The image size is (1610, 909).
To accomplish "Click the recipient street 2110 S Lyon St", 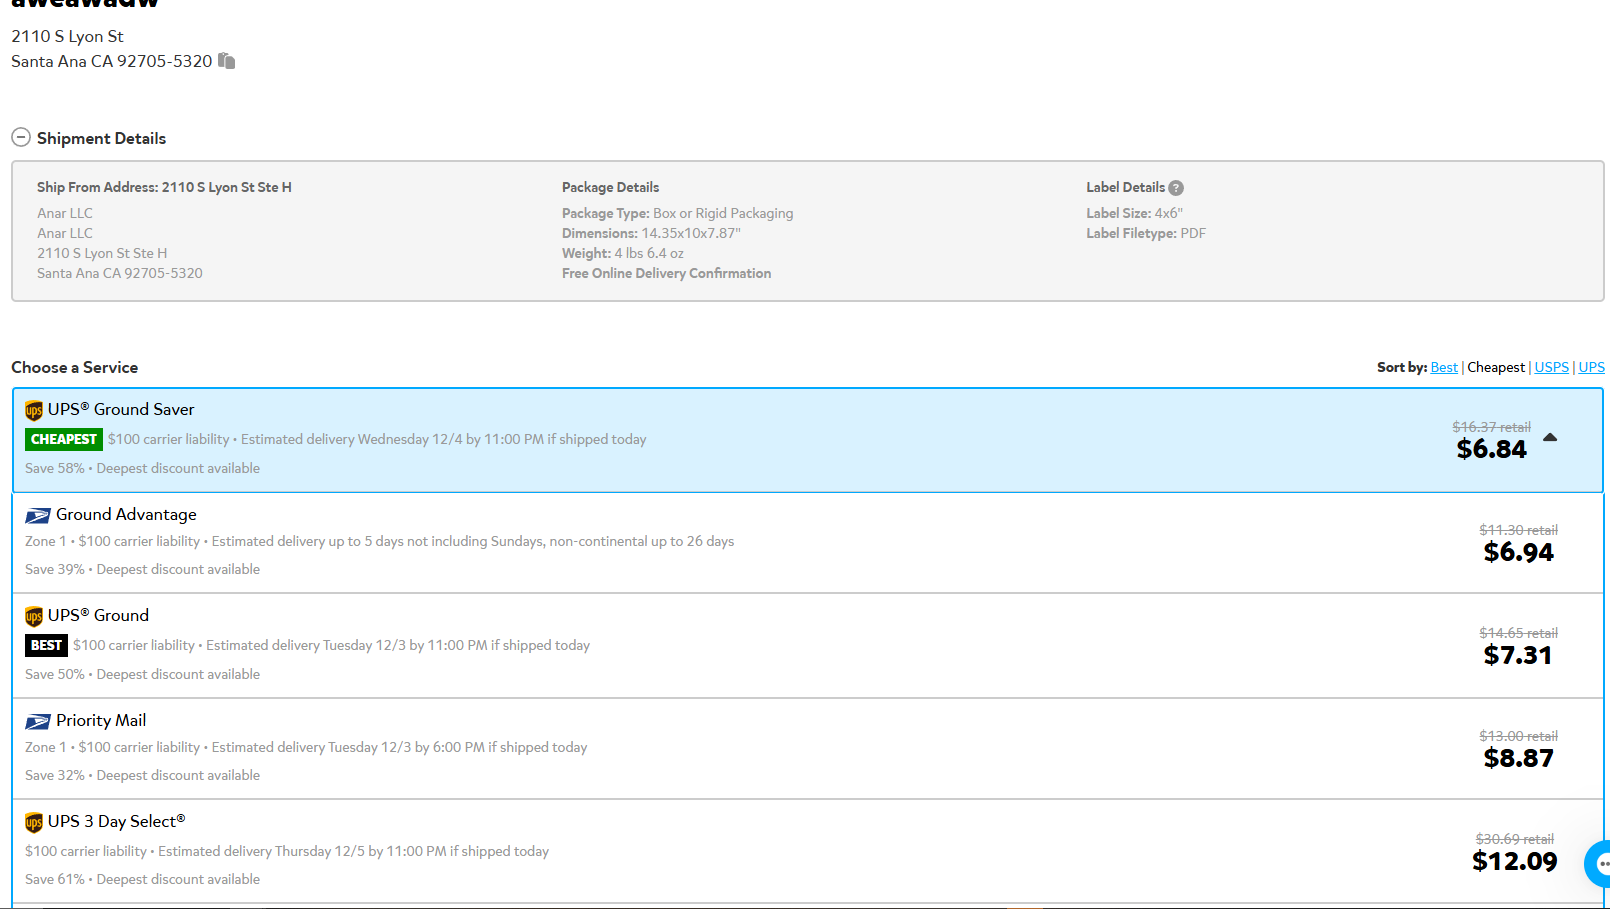I will 67,36.
